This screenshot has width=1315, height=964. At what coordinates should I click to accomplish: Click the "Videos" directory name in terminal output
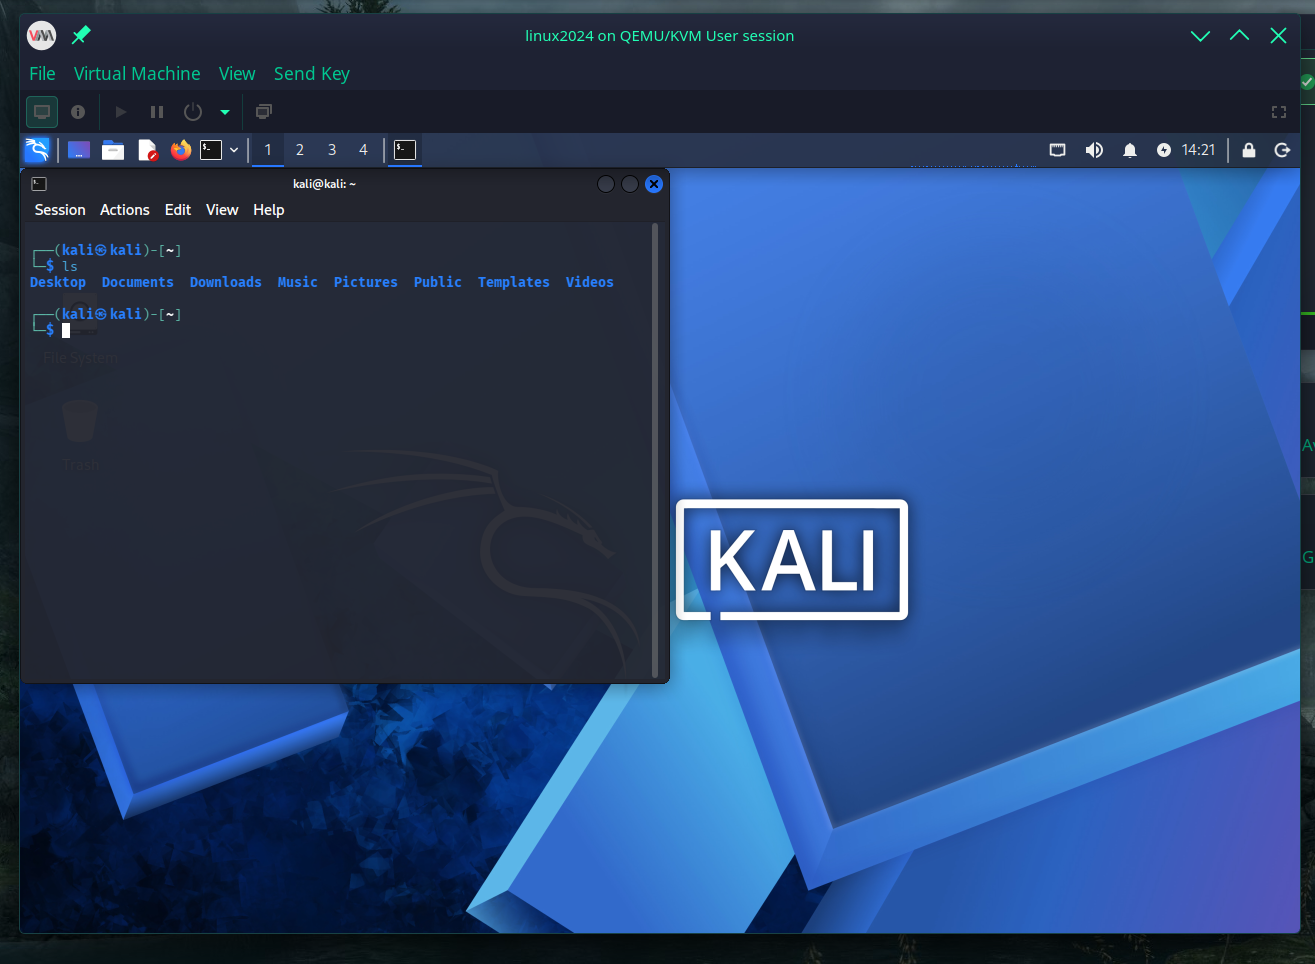(590, 282)
